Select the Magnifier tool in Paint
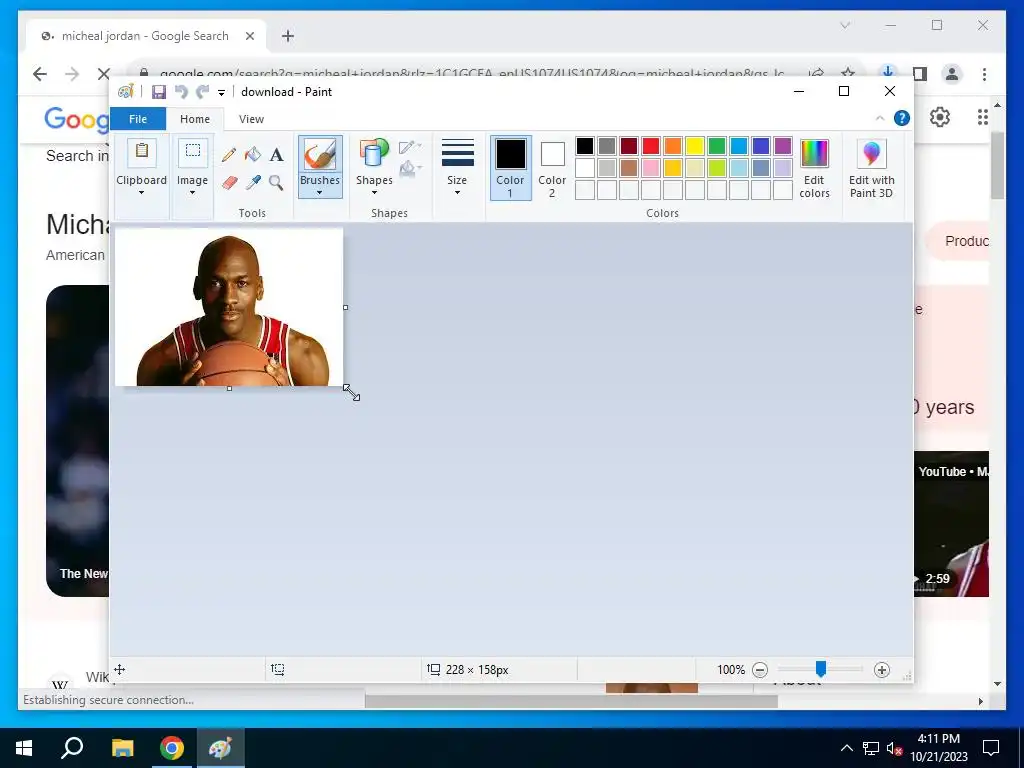The image size is (1024, 768). tap(276, 182)
